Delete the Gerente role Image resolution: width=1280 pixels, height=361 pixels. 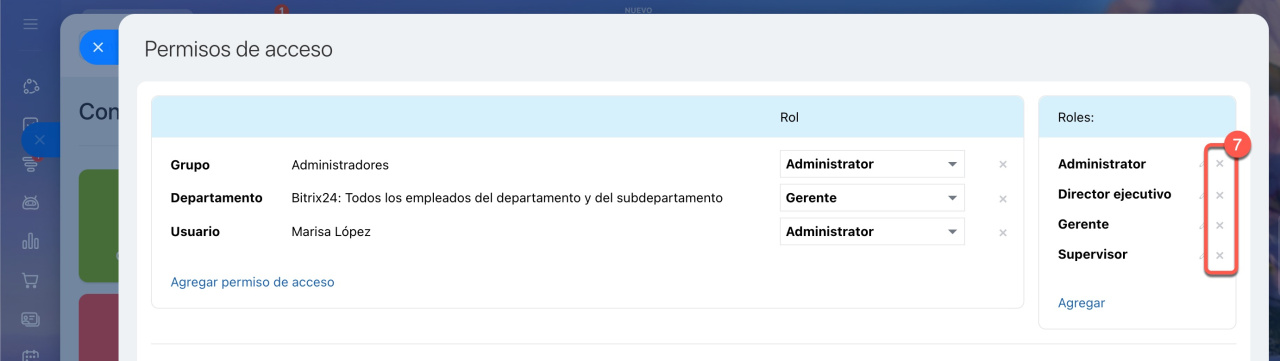tap(1219, 225)
